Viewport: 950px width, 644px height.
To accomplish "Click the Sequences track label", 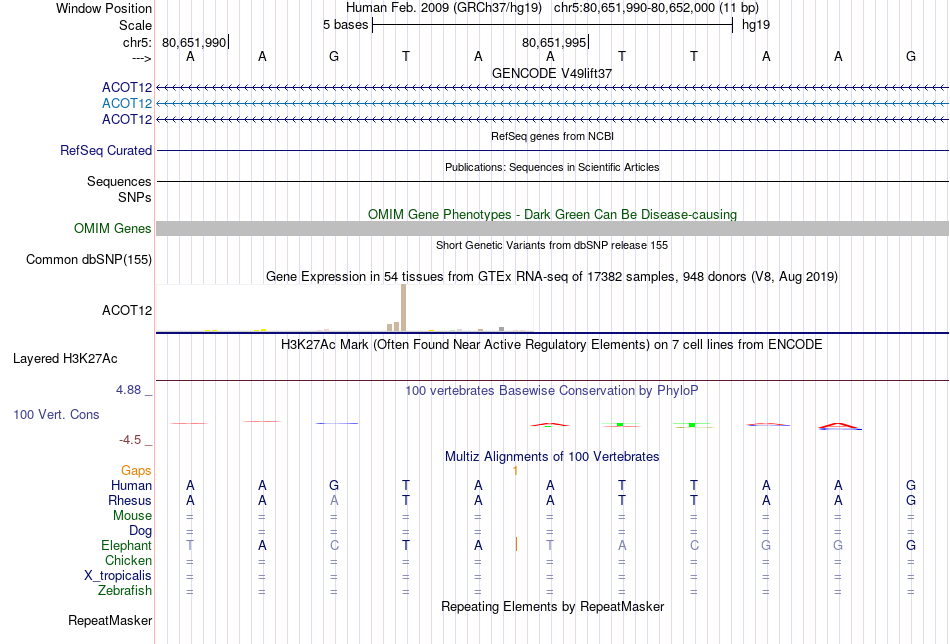I will tap(119, 181).
